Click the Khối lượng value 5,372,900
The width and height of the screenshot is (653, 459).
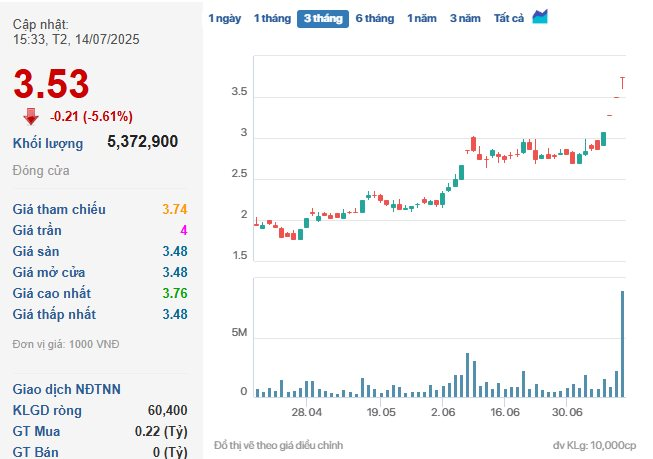click(142, 142)
